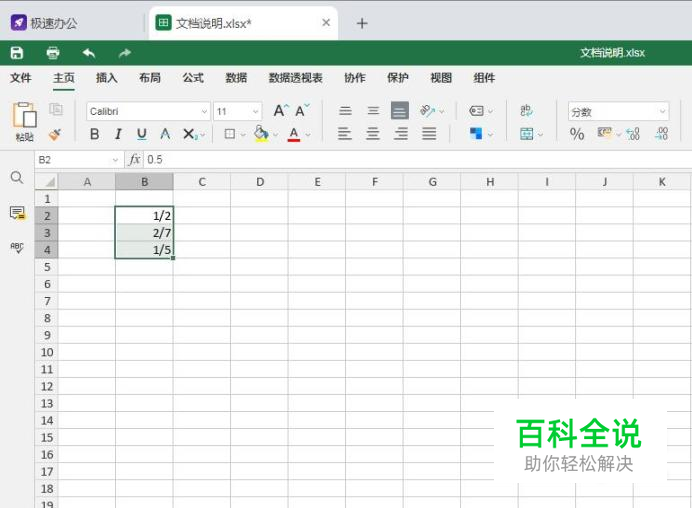The width and height of the screenshot is (692, 508).
Task: Click the currency format icon
Action: [x=604, y=132]
